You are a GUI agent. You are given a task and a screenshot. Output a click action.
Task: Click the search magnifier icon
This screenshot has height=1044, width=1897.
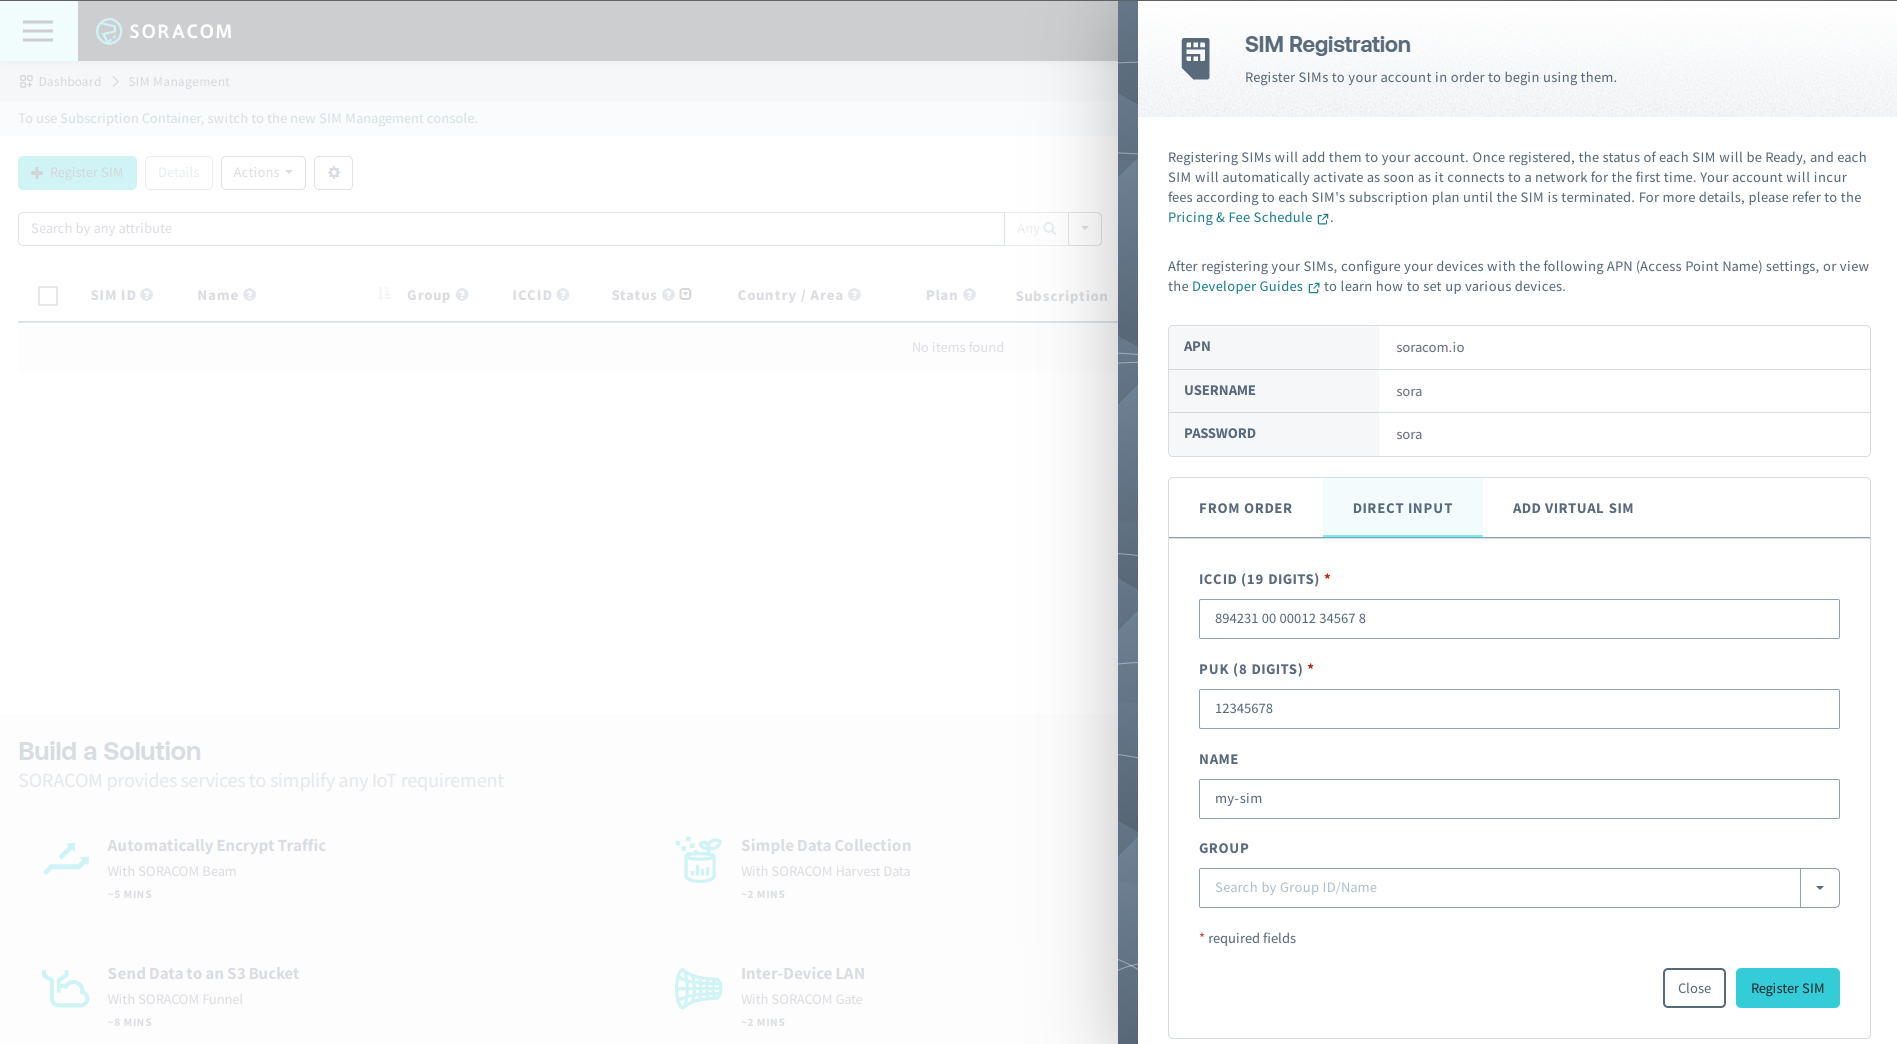coord(1049,229)
